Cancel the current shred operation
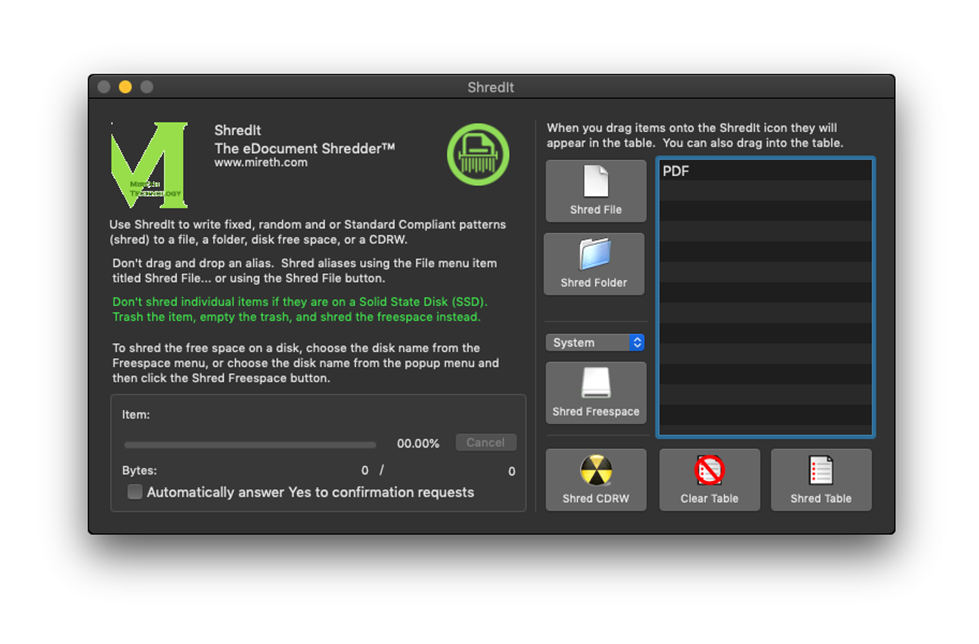The height and width of the screenshot is (644, 979). 486,442
